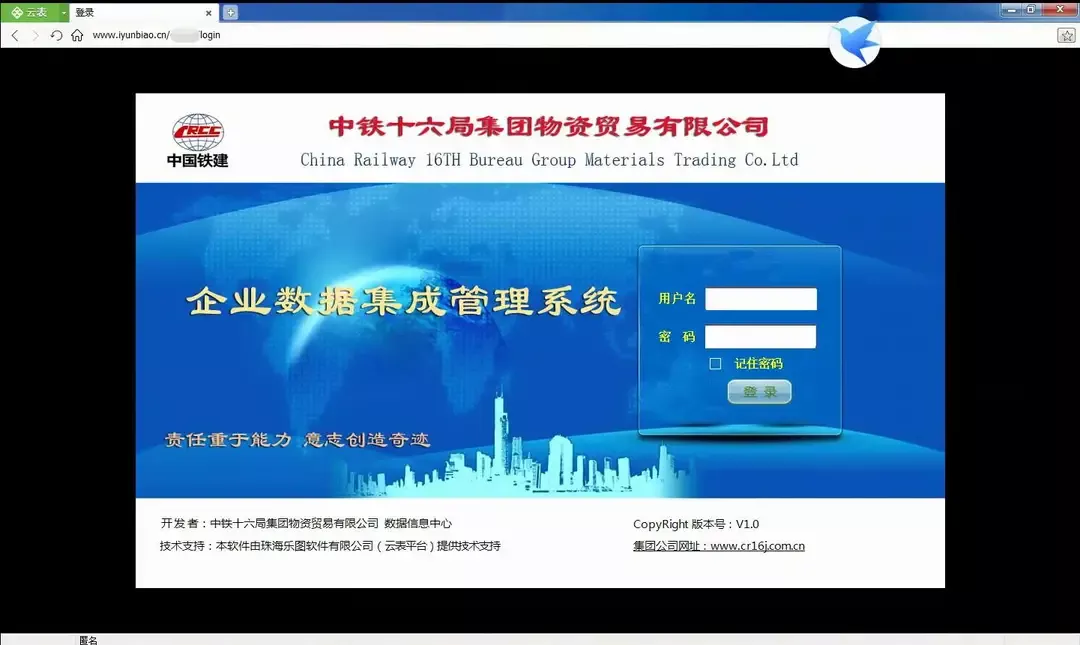Screen dimensions: 1080x645
Task: Click the 技术支持 support info line
Action: click(330, 546)
